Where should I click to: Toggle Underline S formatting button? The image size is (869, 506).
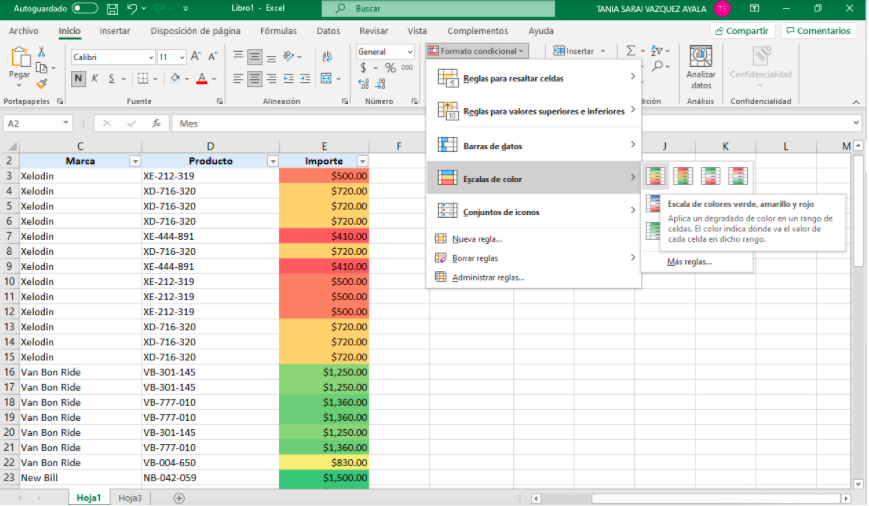[x=111, y=79]
